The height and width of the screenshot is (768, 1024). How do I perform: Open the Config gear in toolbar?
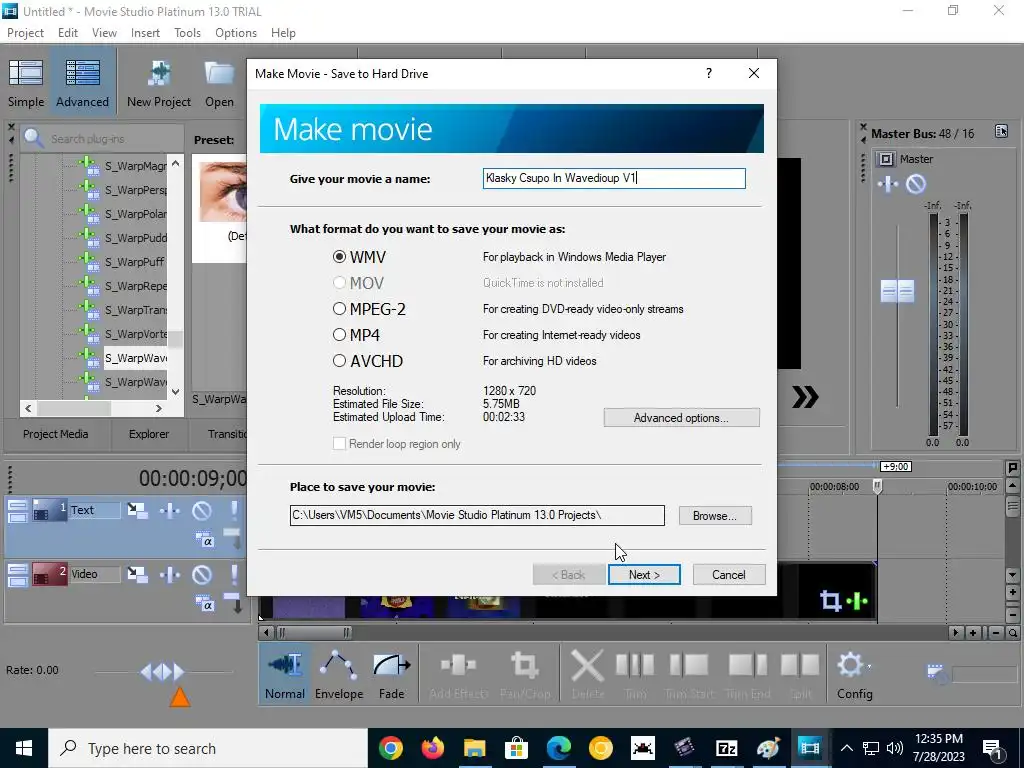coord(854,675)
